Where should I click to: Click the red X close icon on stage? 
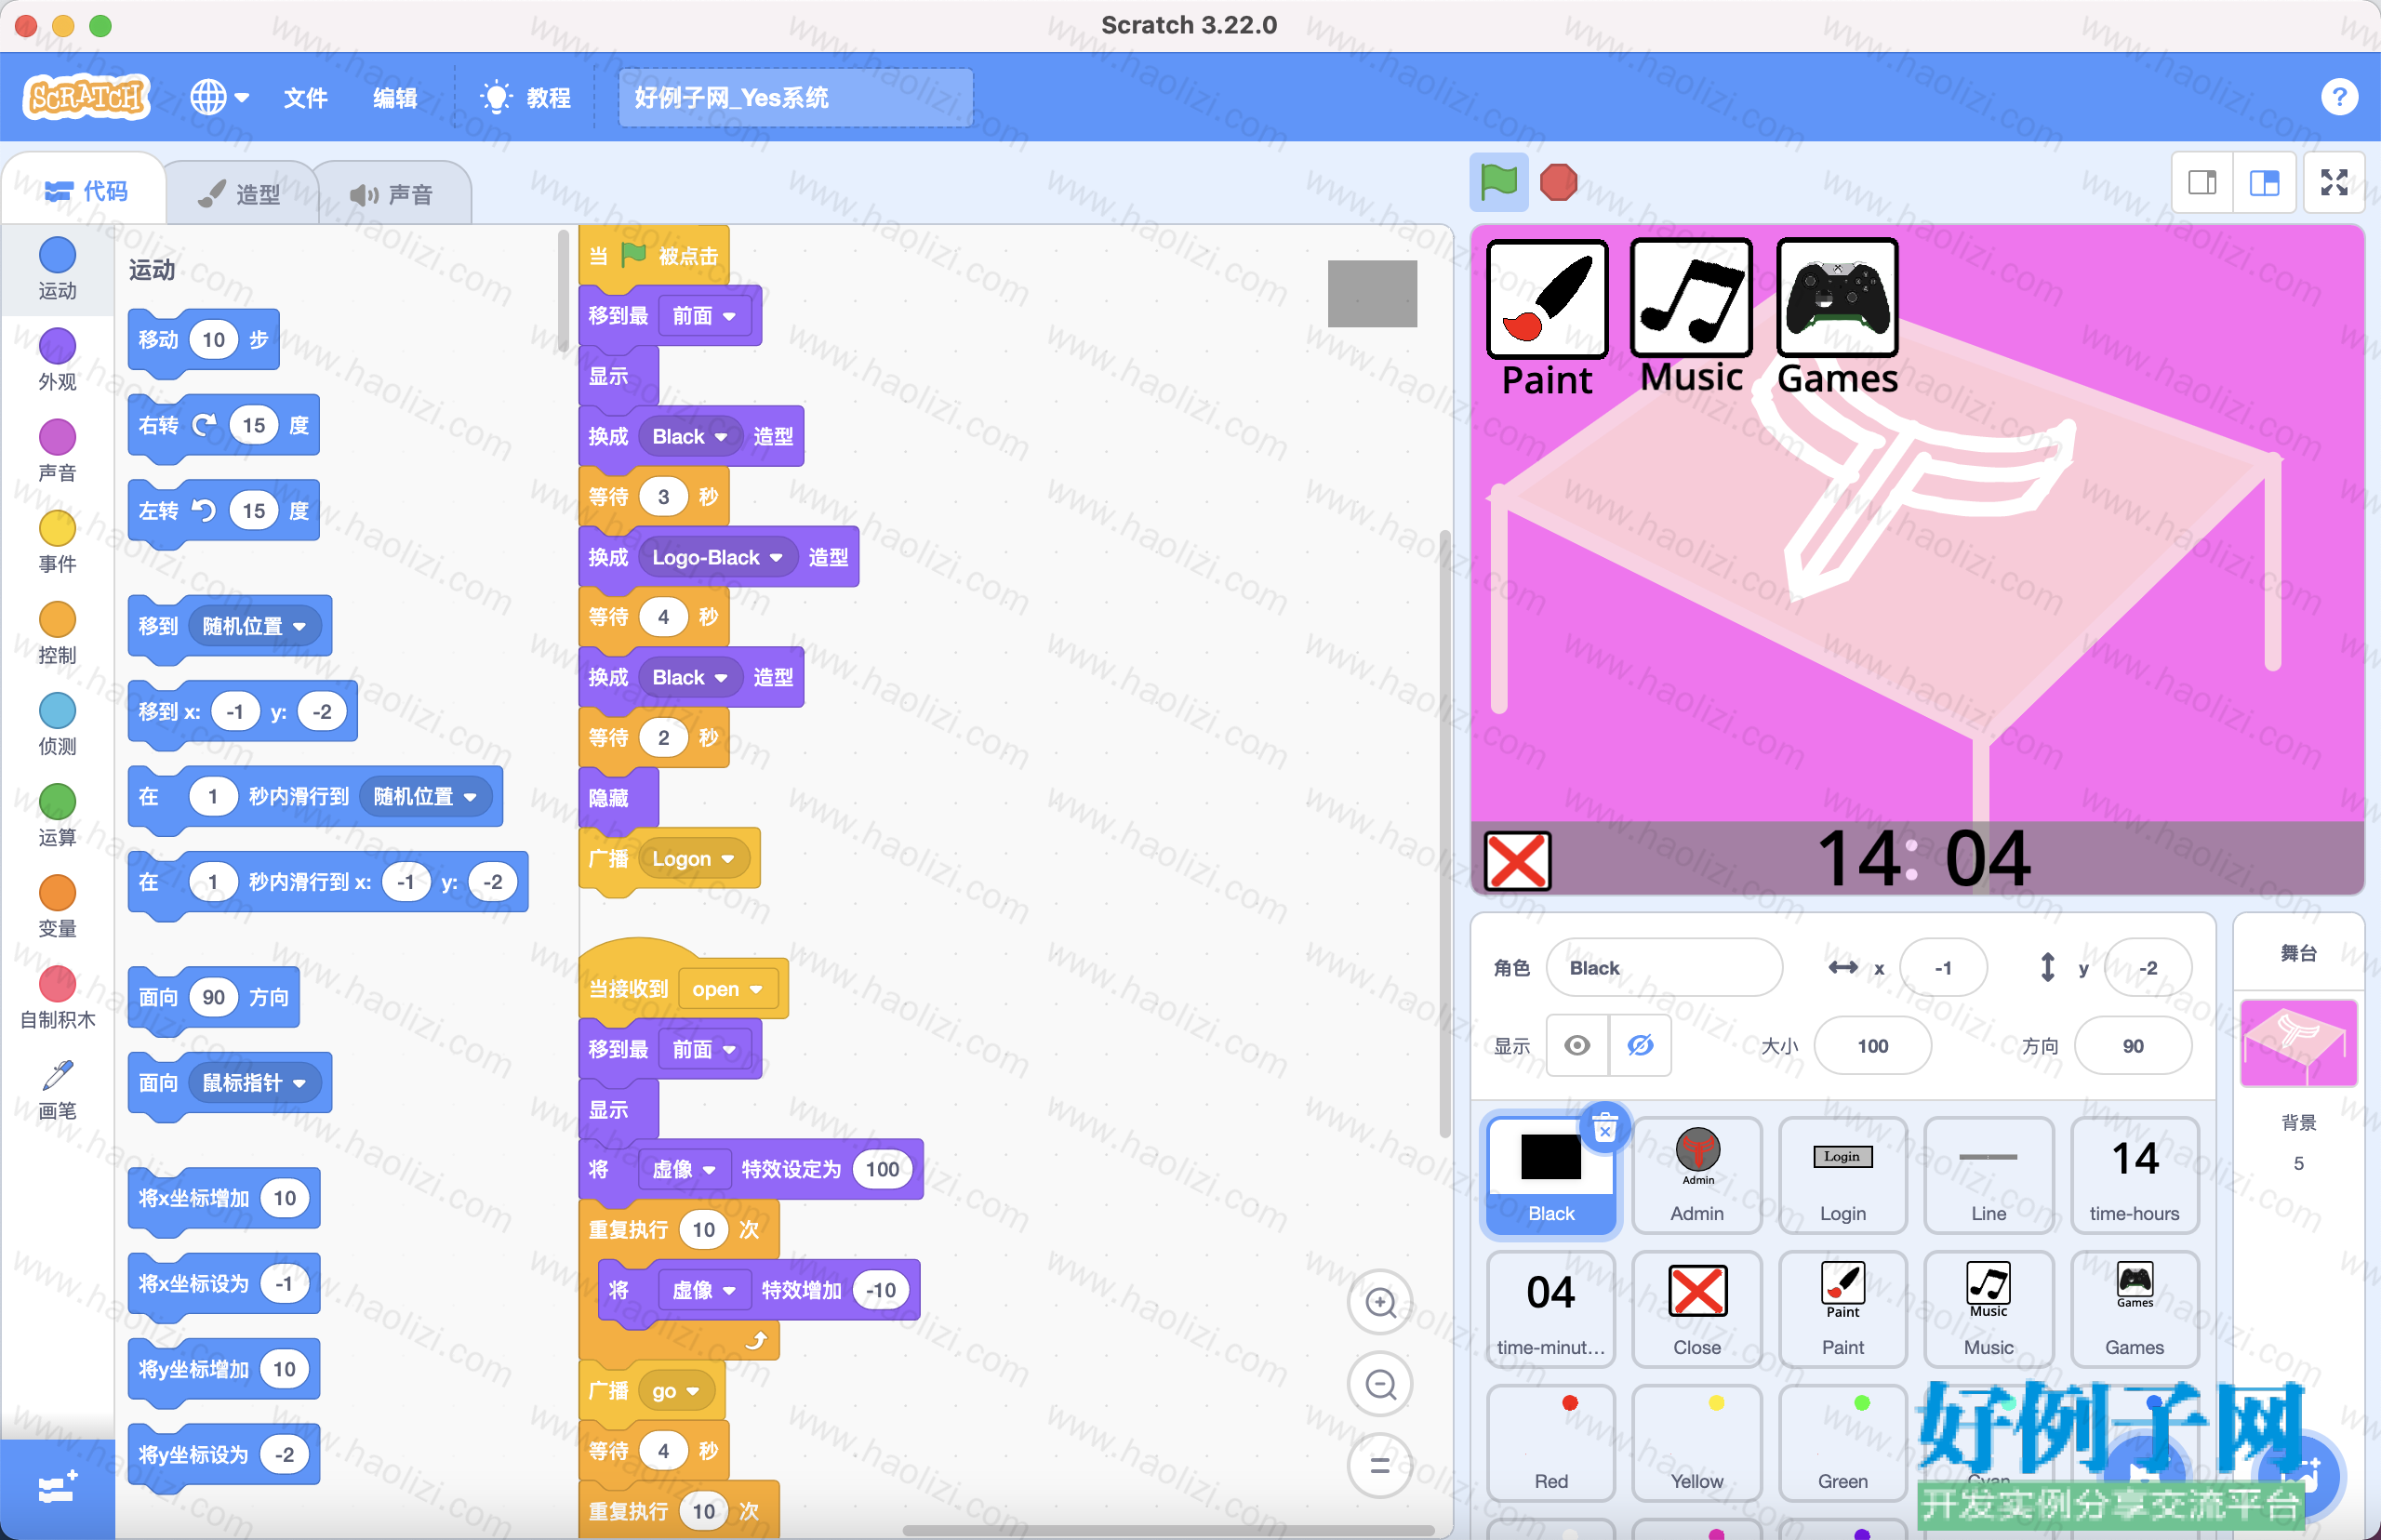pos(1517,860)
